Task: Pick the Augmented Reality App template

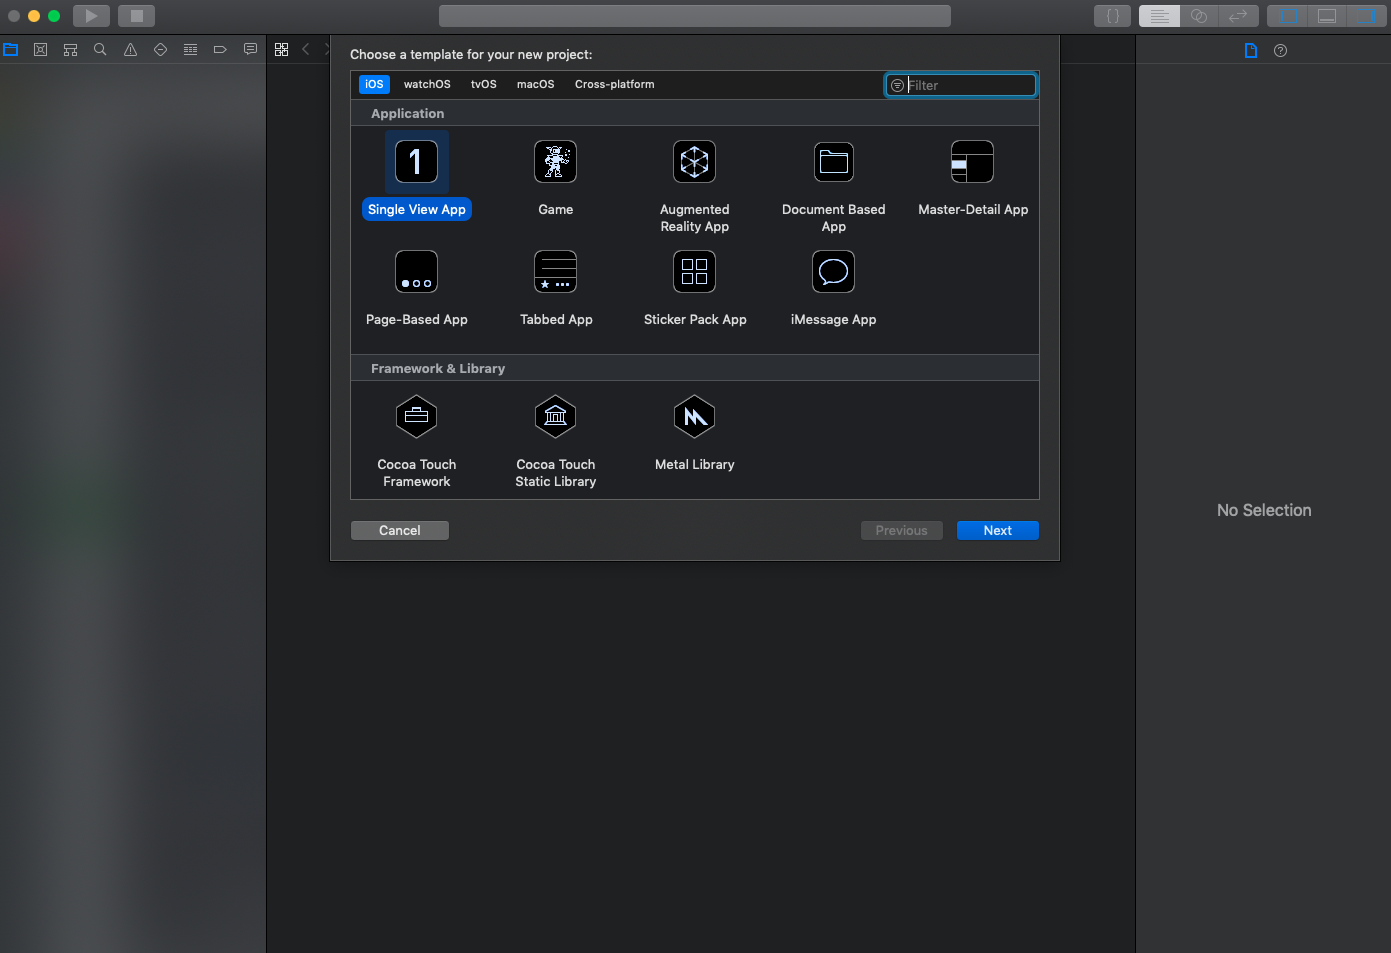Action: (x=694, y=162)
